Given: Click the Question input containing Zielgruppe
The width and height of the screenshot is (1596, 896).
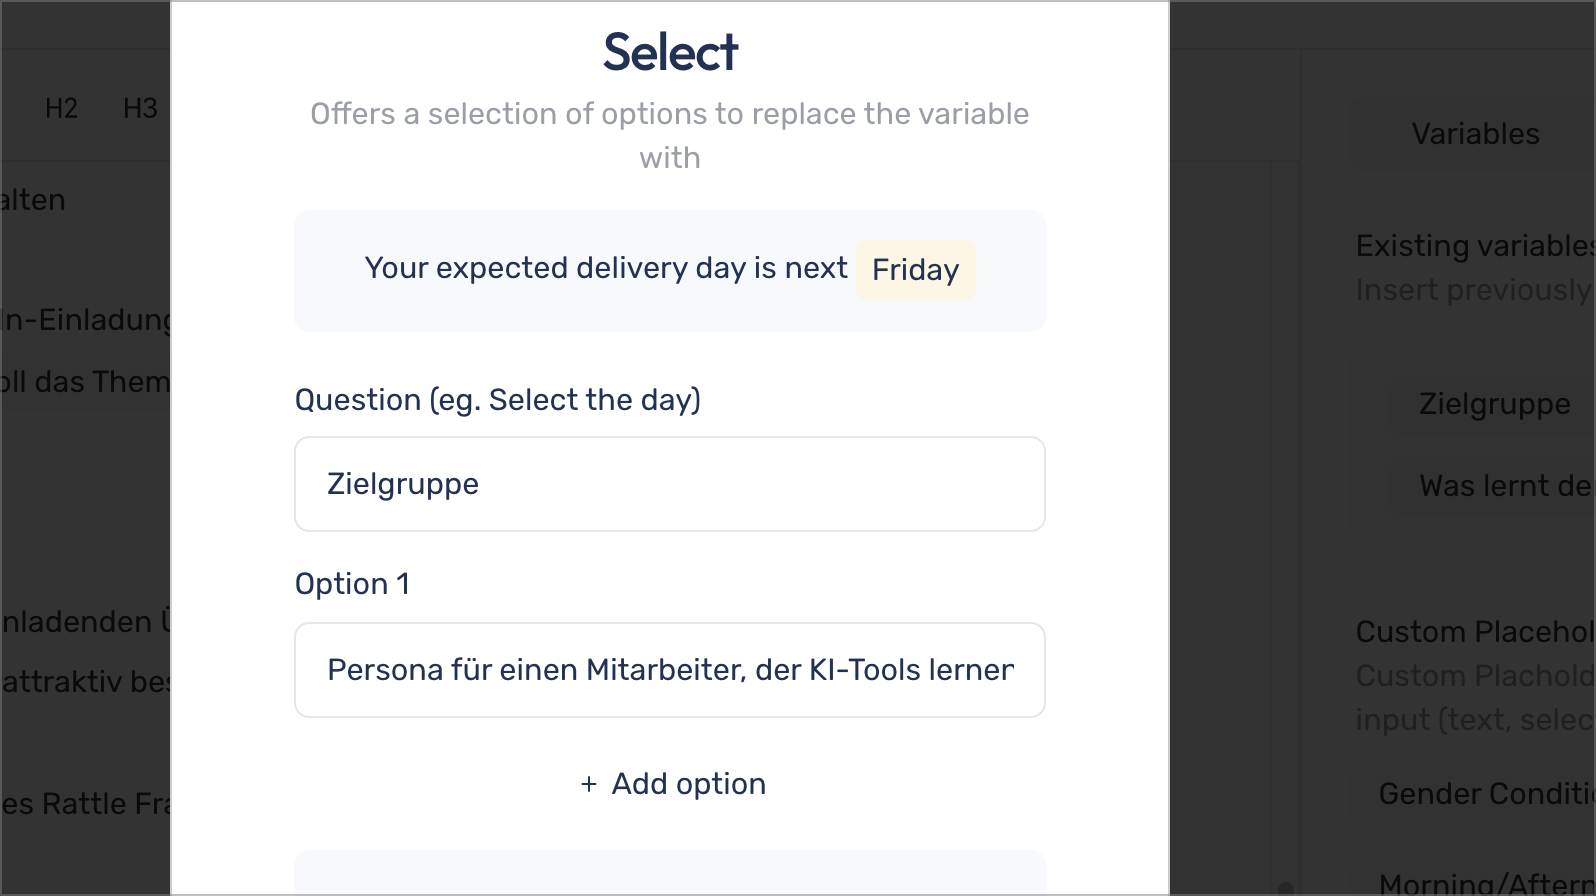Looking at the screenshot, I should click(x=670, y=484).
